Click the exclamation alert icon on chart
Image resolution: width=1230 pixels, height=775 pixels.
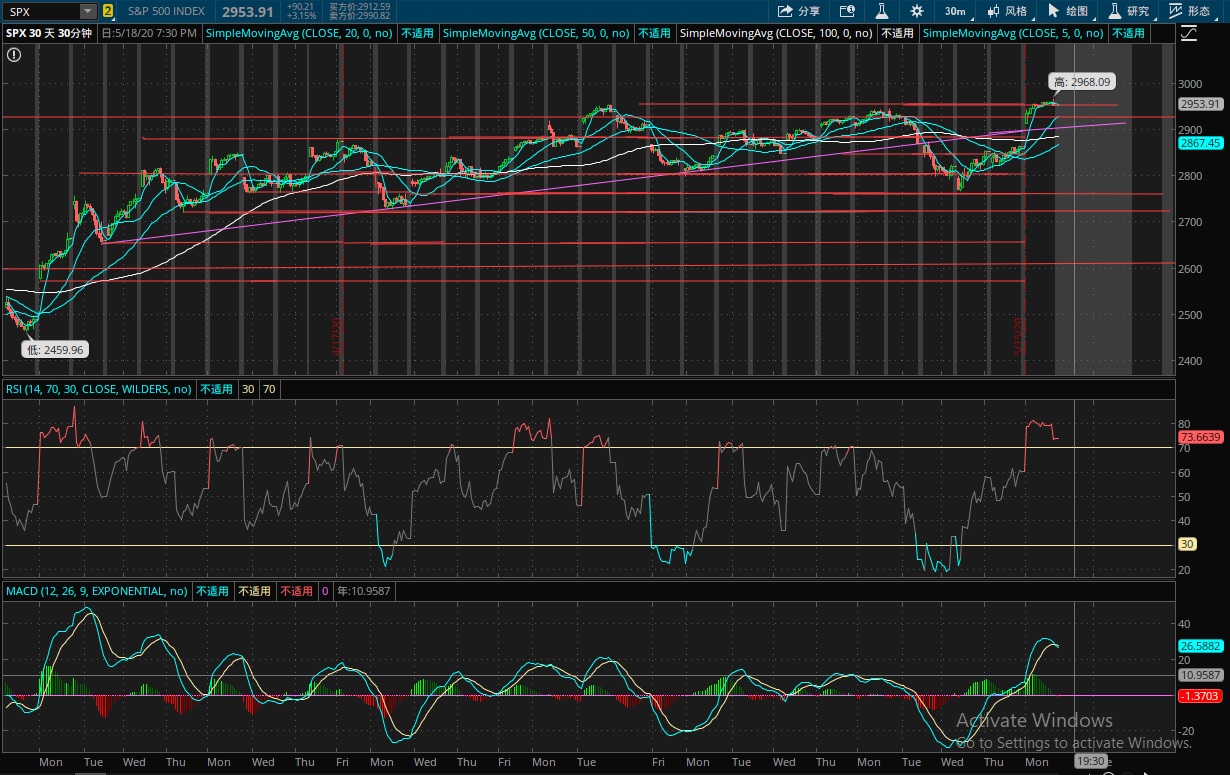(x=14, y=55)
